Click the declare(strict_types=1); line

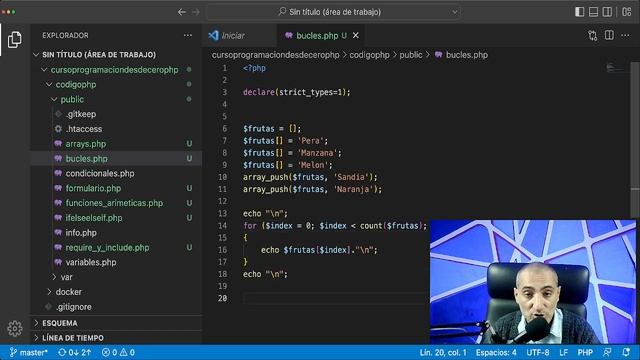297,92
